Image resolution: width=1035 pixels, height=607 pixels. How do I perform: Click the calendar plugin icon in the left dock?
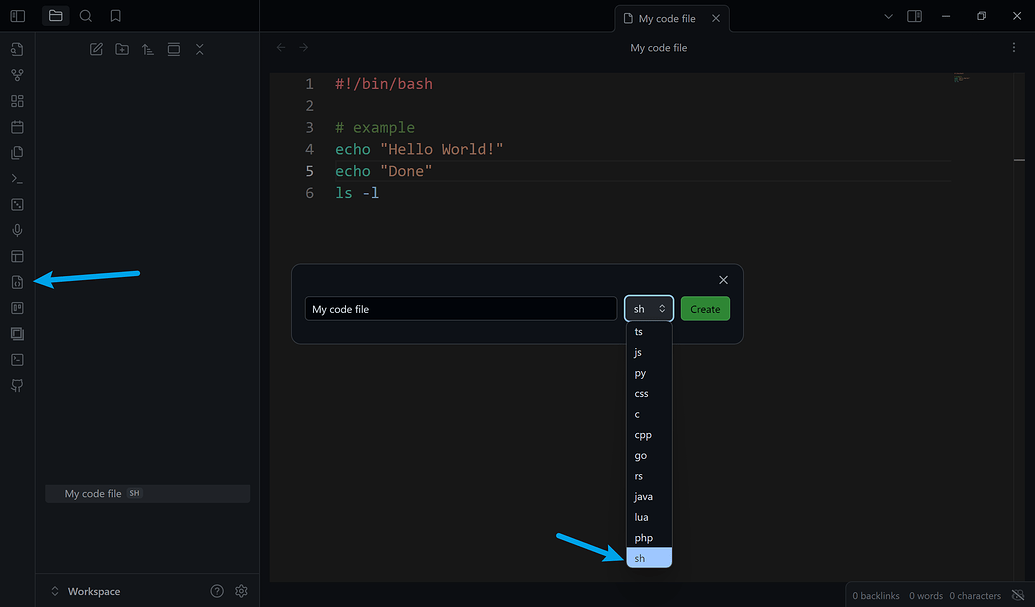[17, 126]
